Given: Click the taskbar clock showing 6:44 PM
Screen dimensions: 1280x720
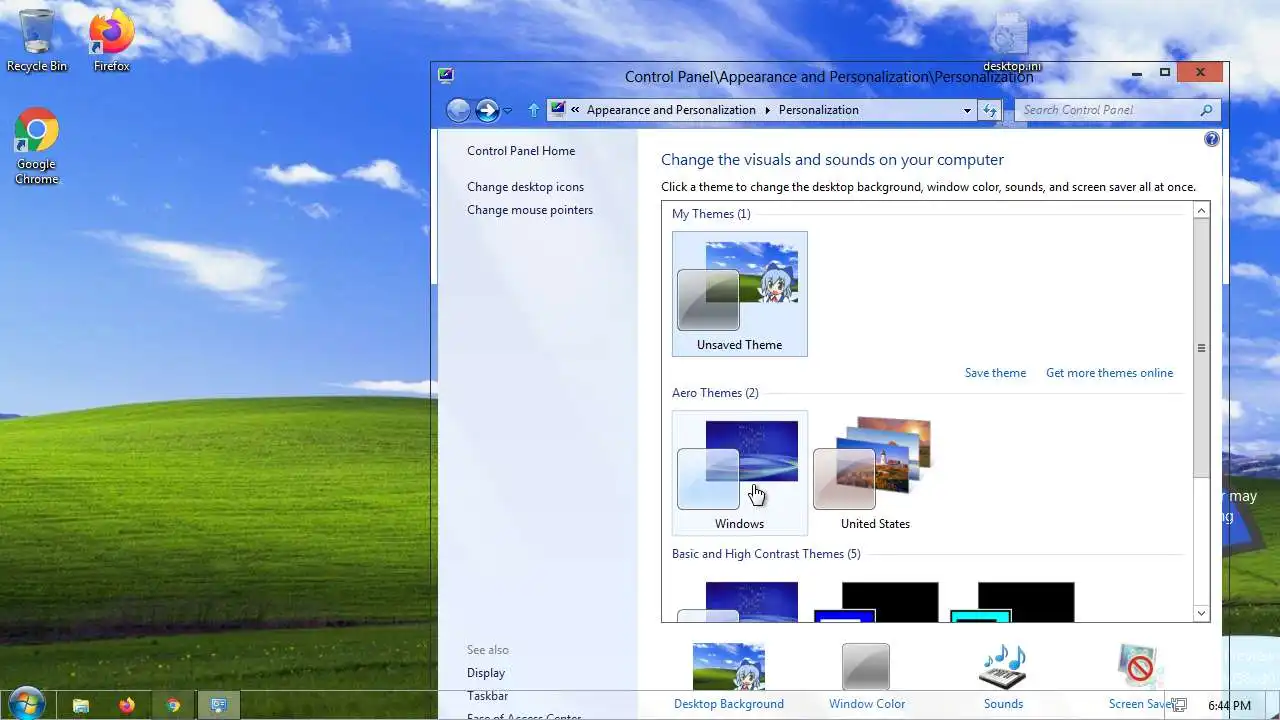Looking at the screenshot, I should pos(1229,705).
